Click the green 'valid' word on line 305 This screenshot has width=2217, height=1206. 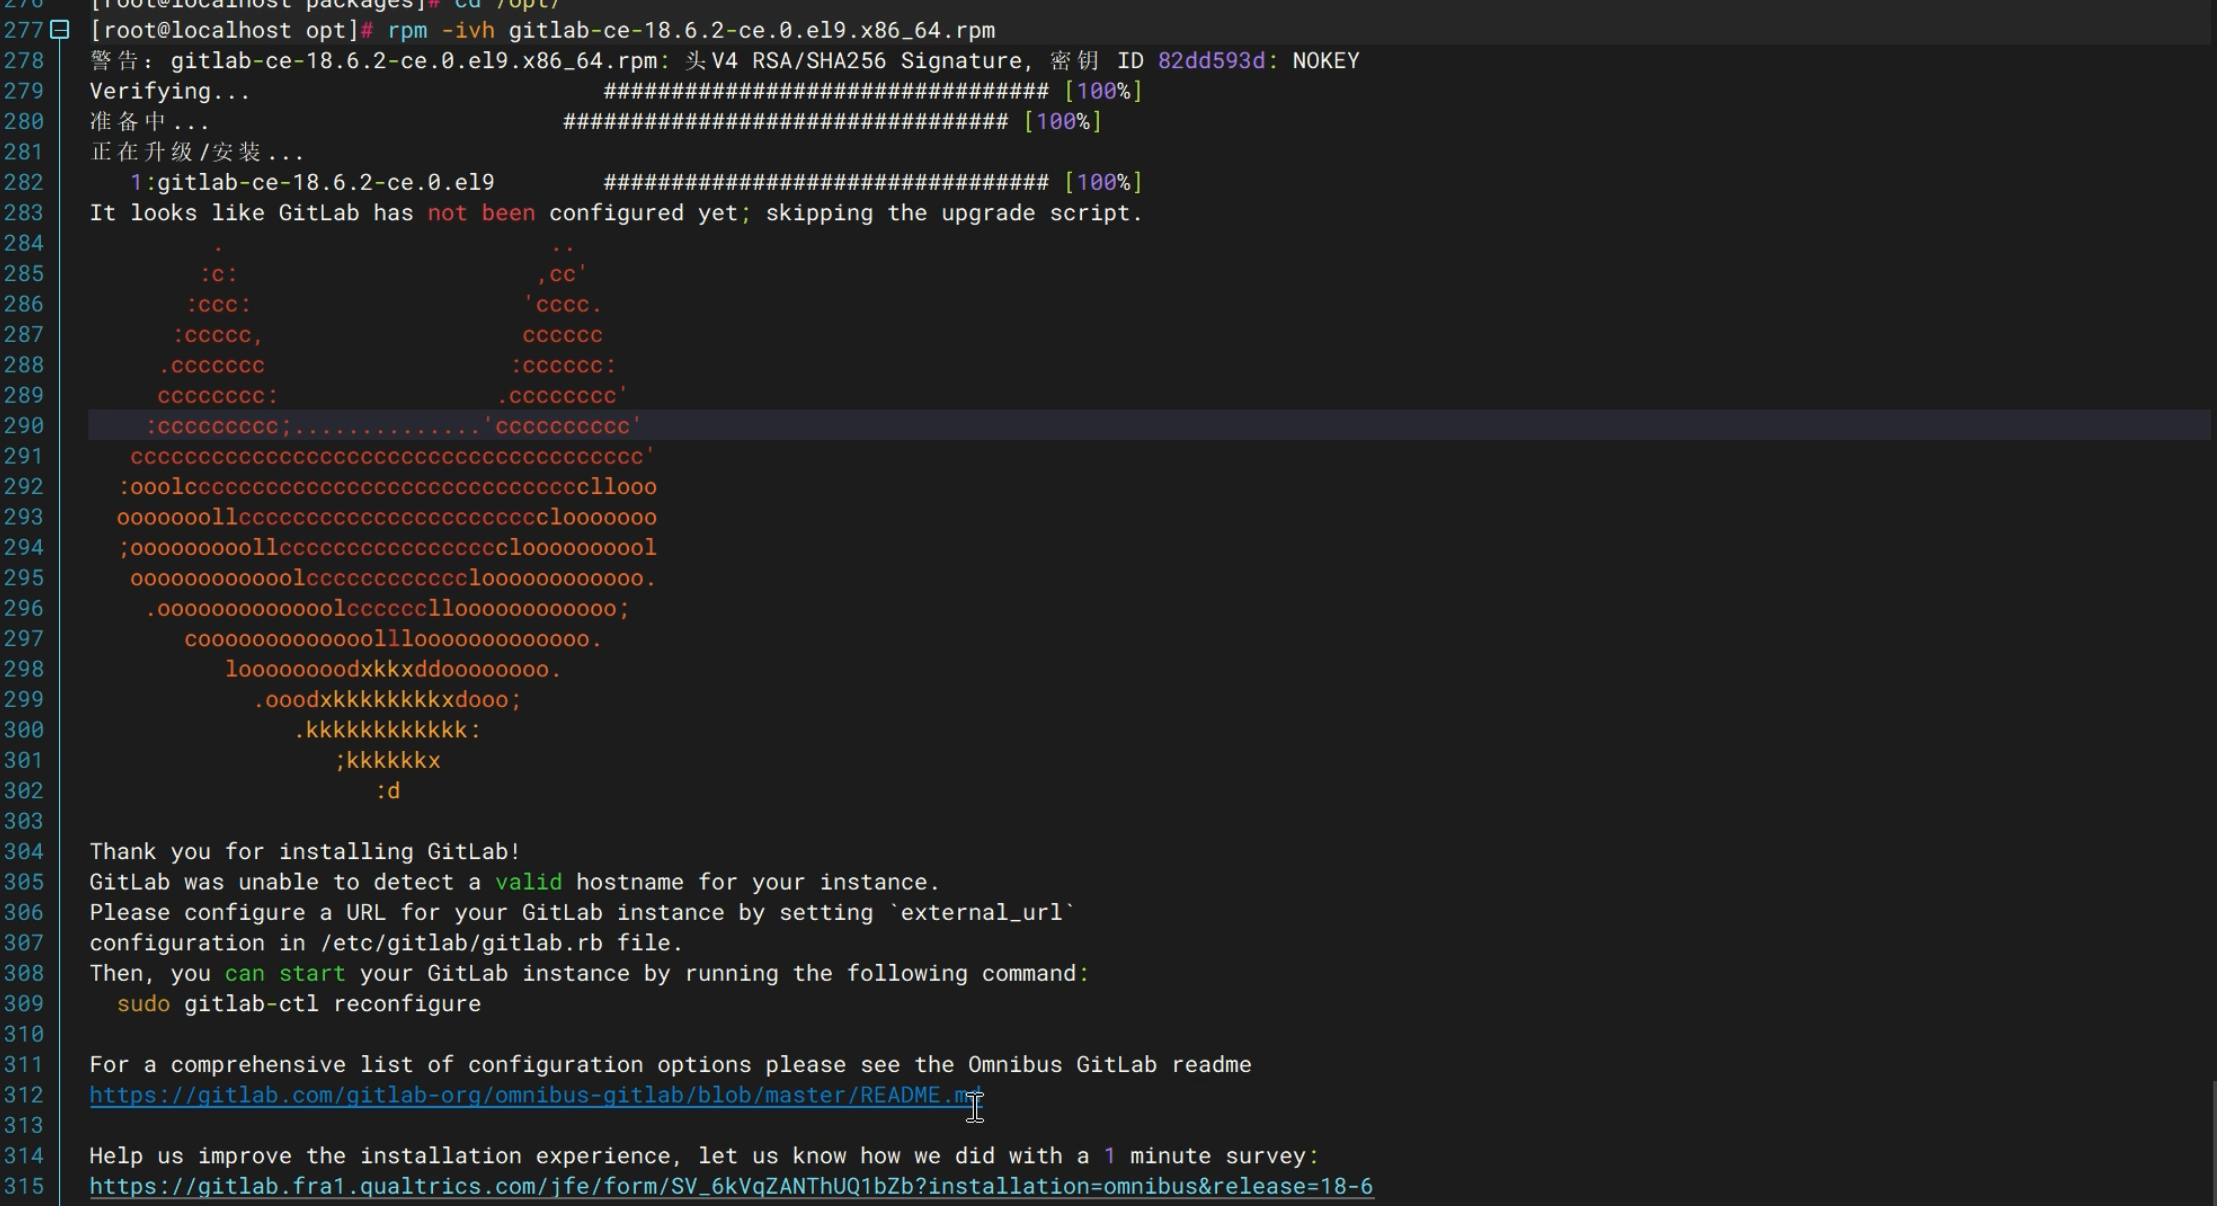point(527,882)
